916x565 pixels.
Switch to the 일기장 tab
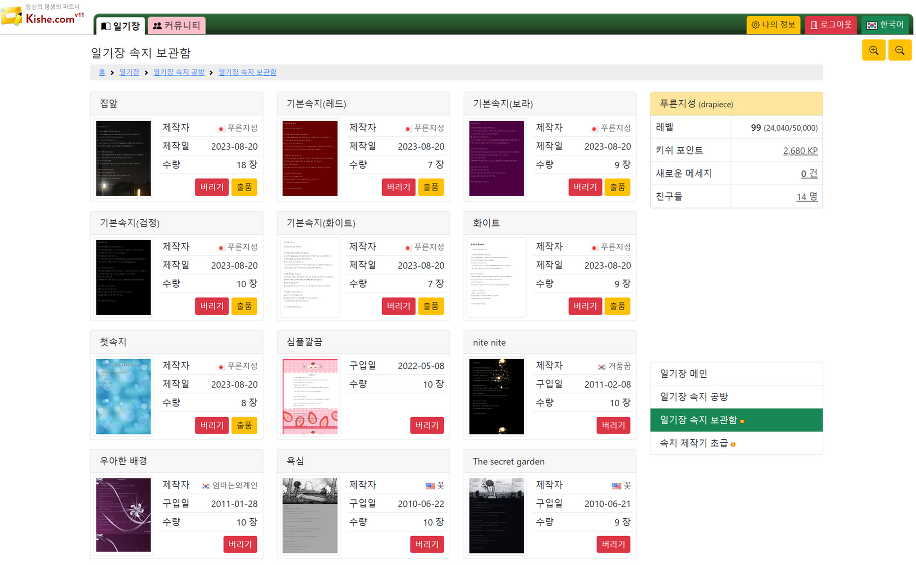(120, 26)
